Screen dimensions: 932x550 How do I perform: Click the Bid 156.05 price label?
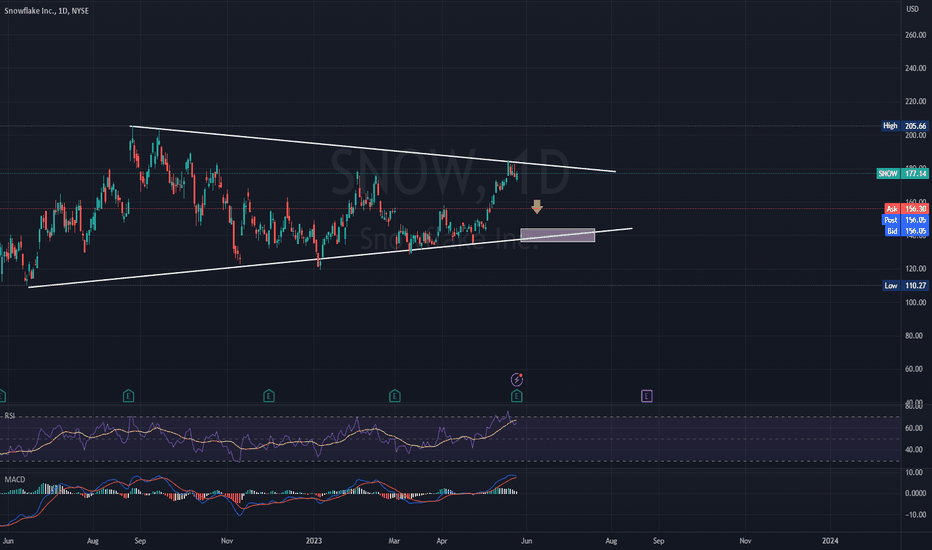[906, 231]
